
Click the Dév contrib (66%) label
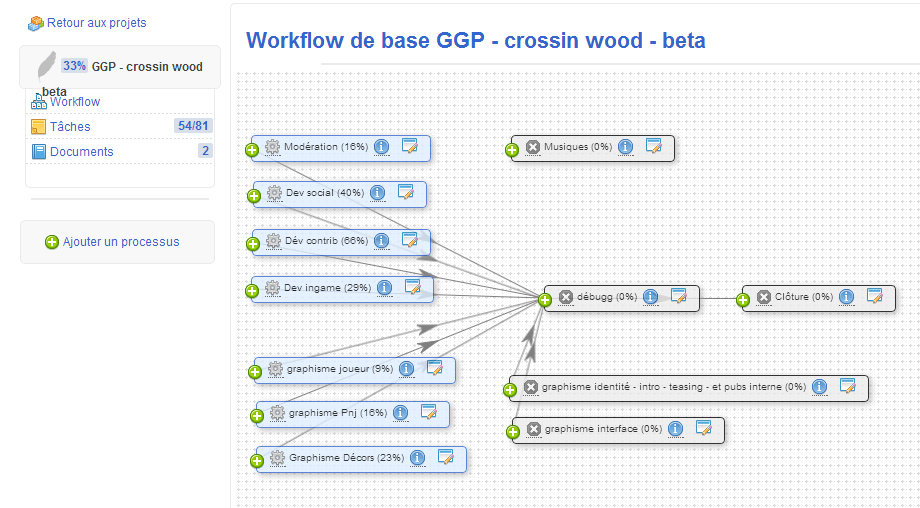point(327,241)
